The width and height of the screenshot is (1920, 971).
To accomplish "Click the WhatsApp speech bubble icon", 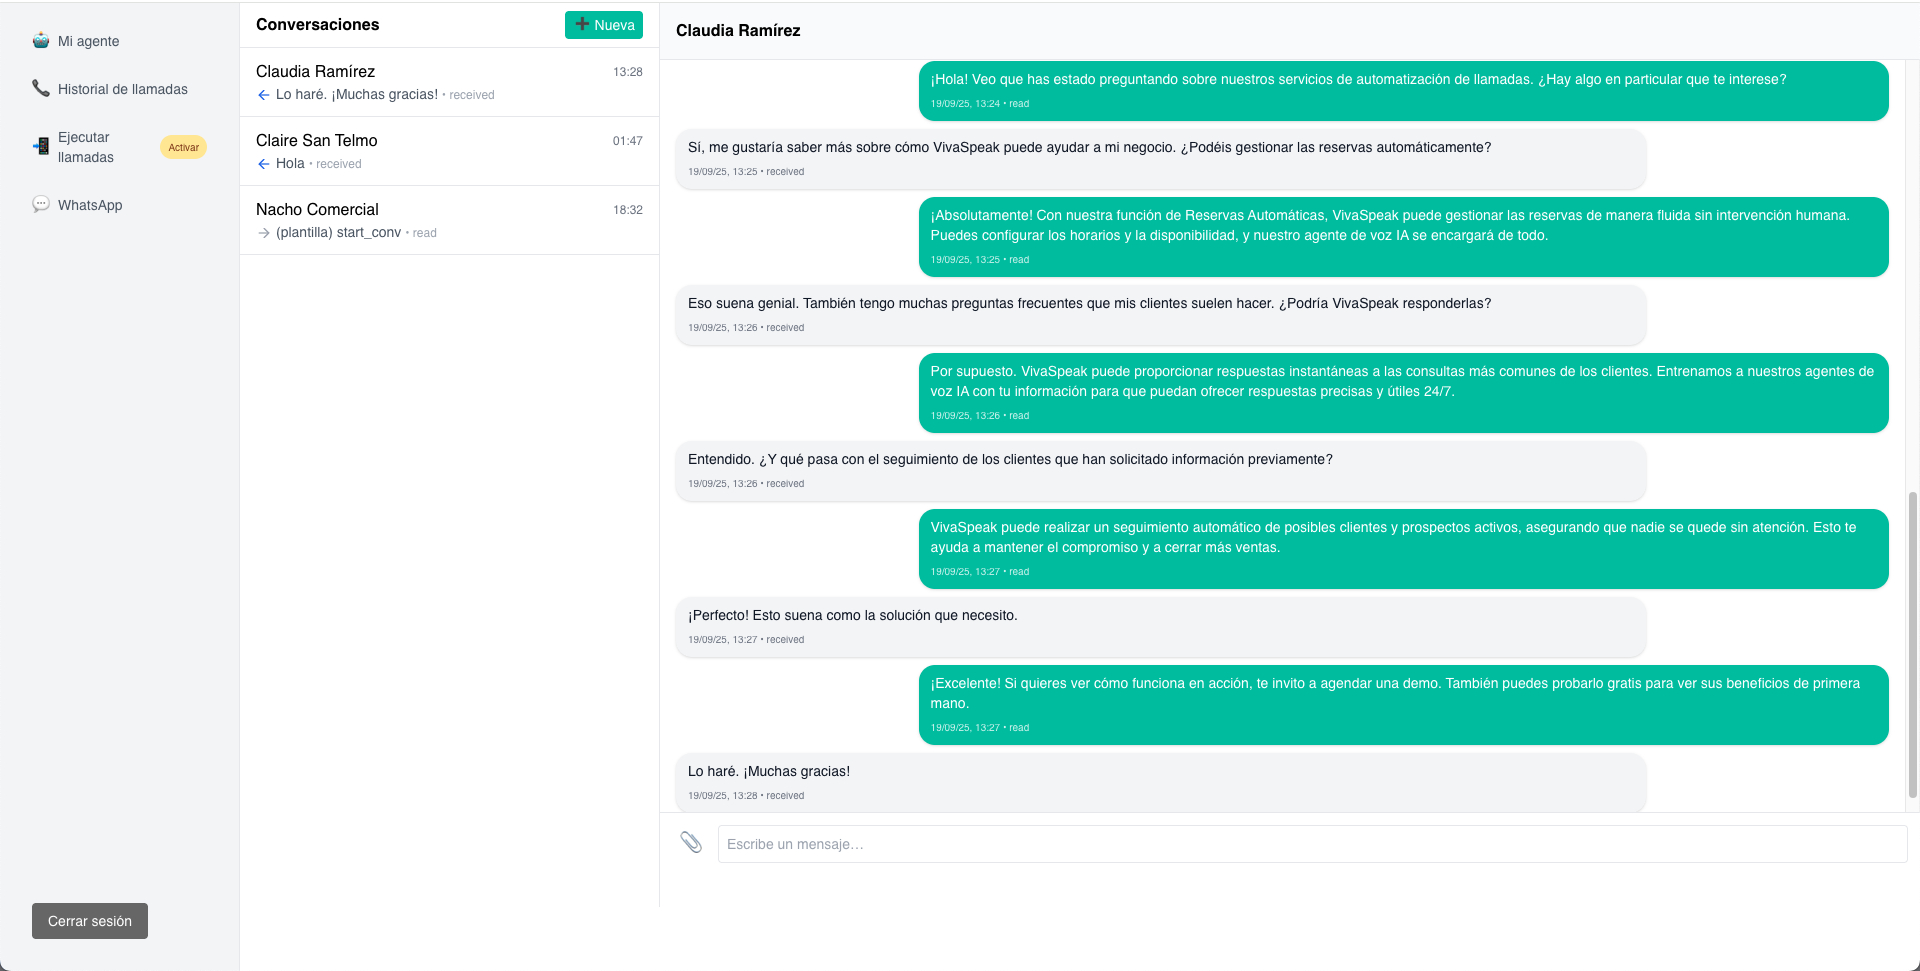I will [x=41, y=205].
